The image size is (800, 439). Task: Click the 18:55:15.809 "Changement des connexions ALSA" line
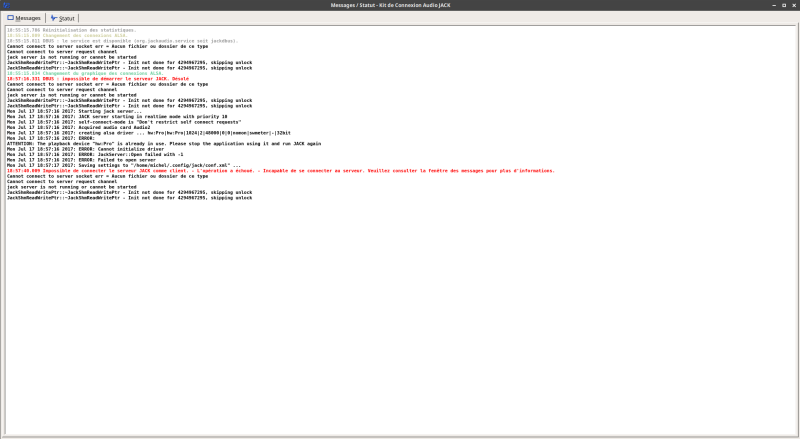pos(67,36)
